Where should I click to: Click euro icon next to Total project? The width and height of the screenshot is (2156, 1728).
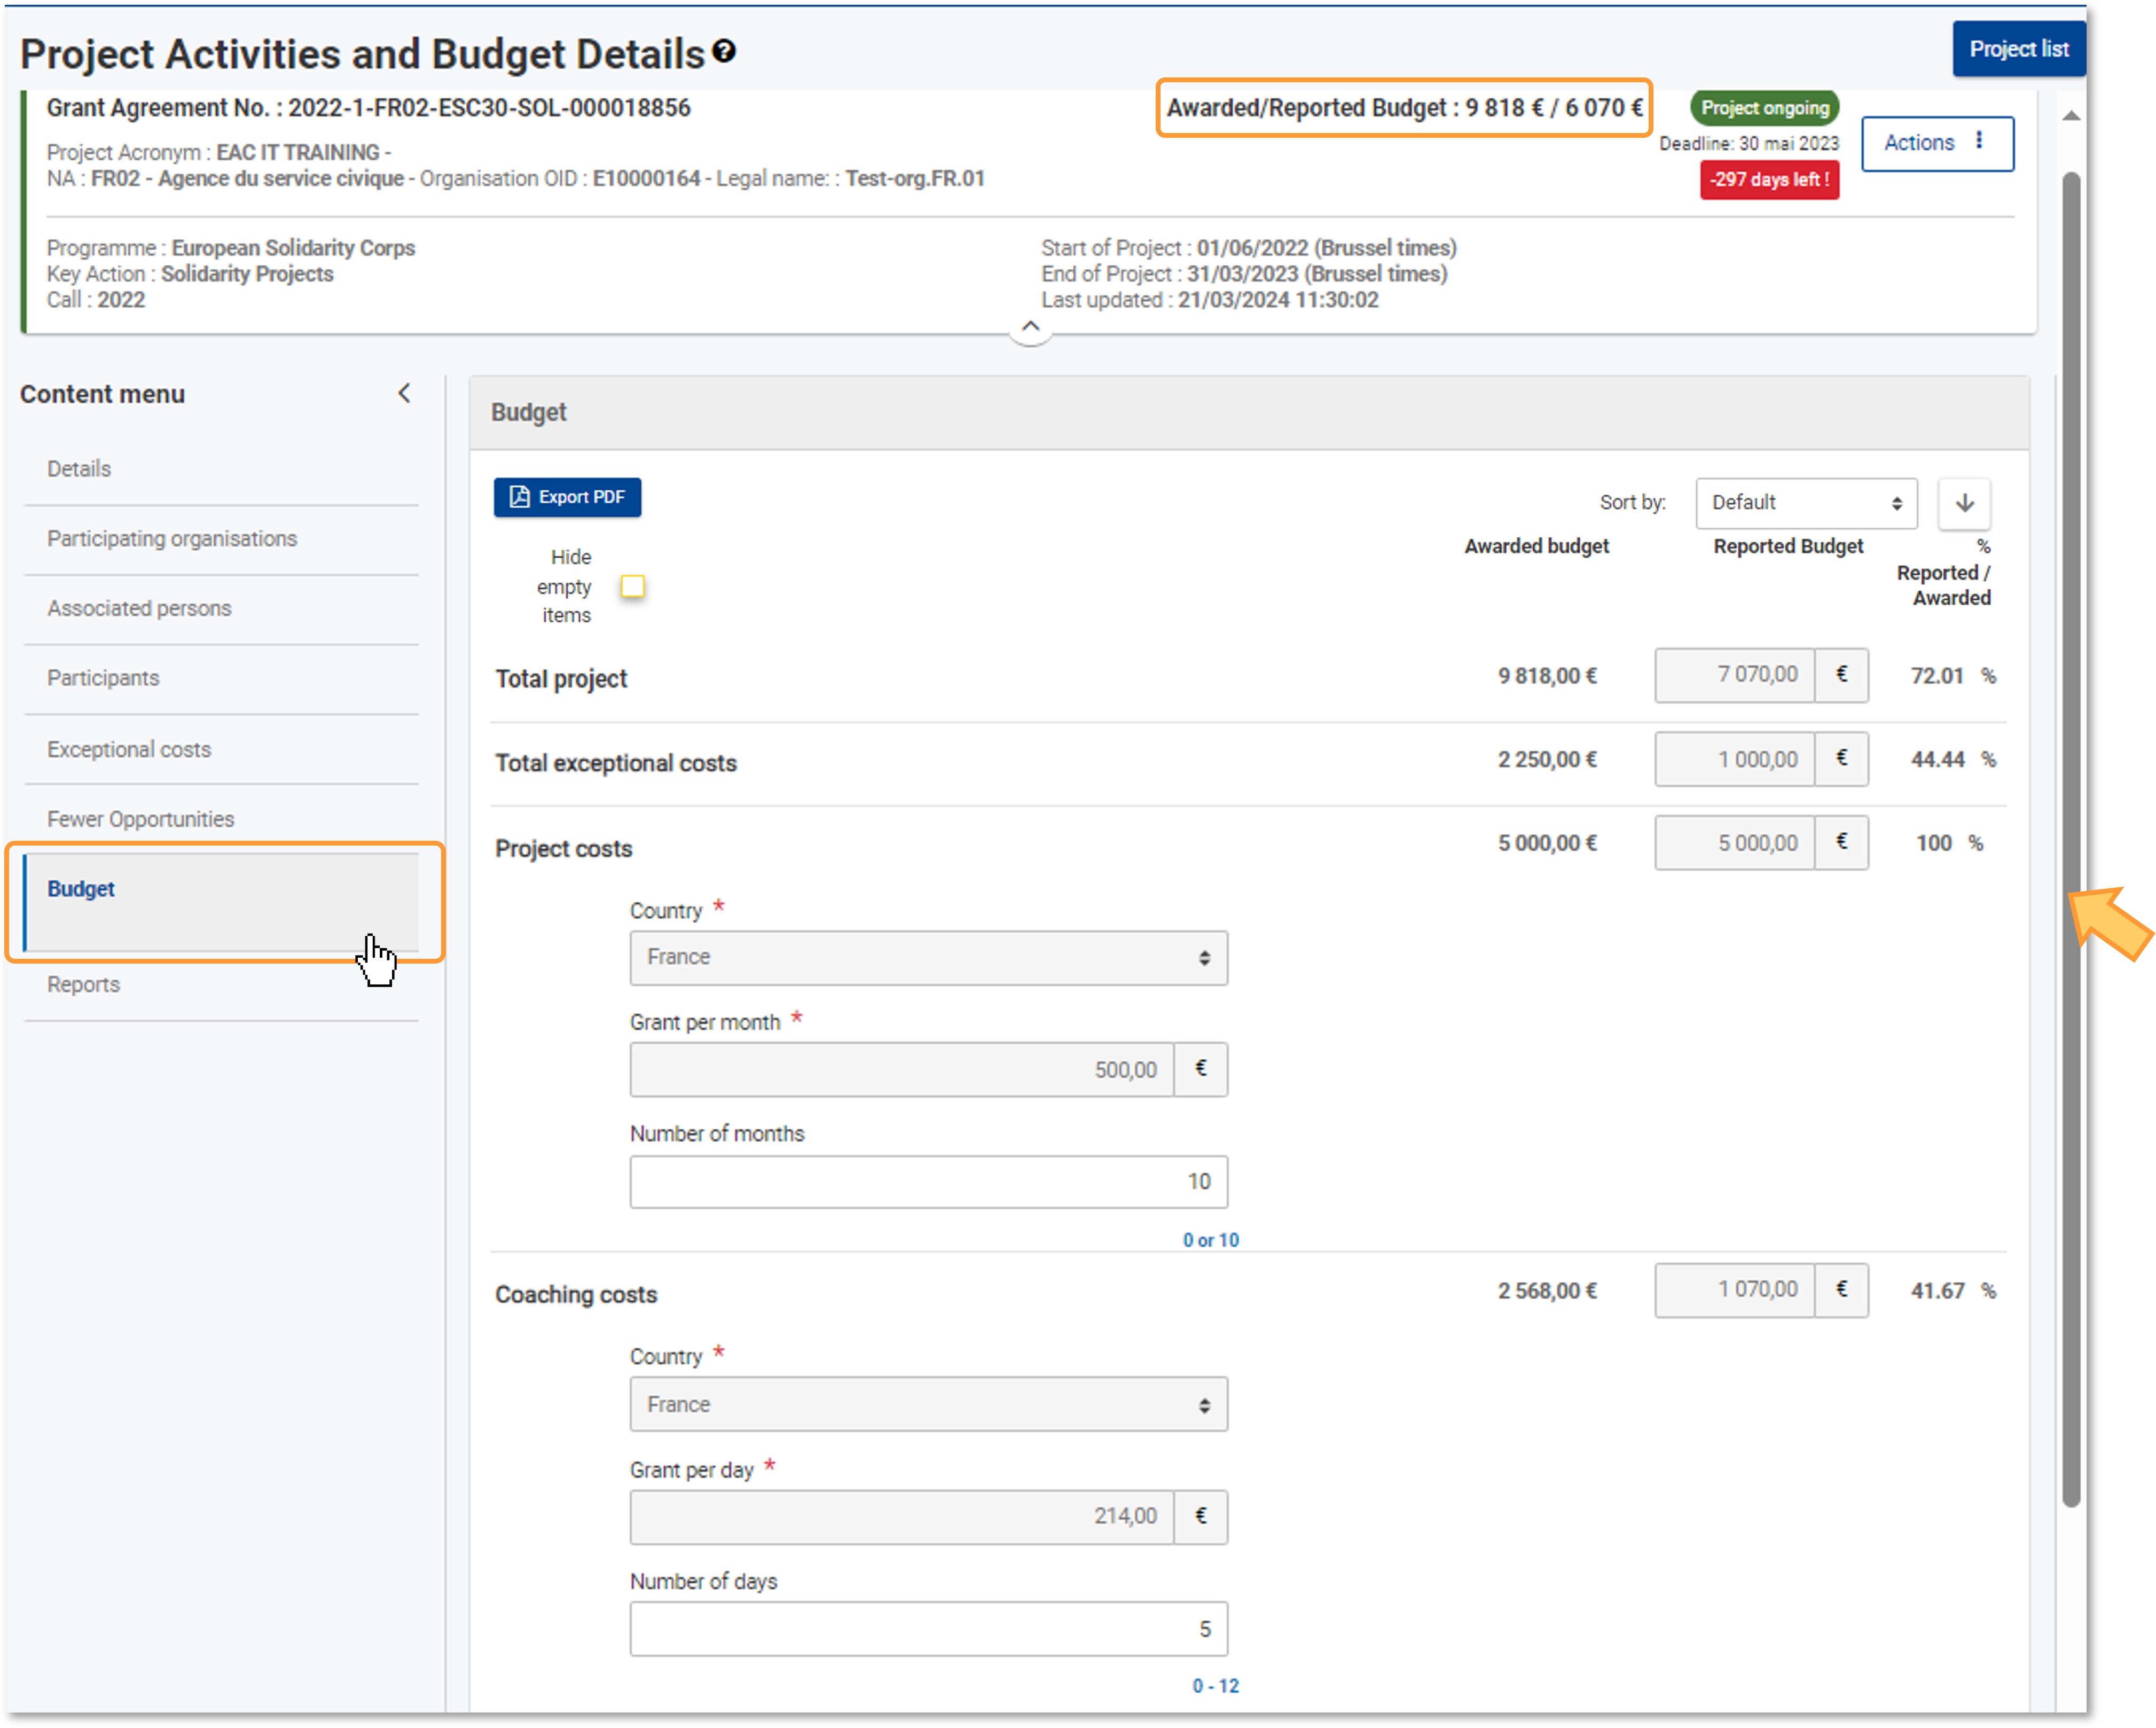(x=1841, y=675)
